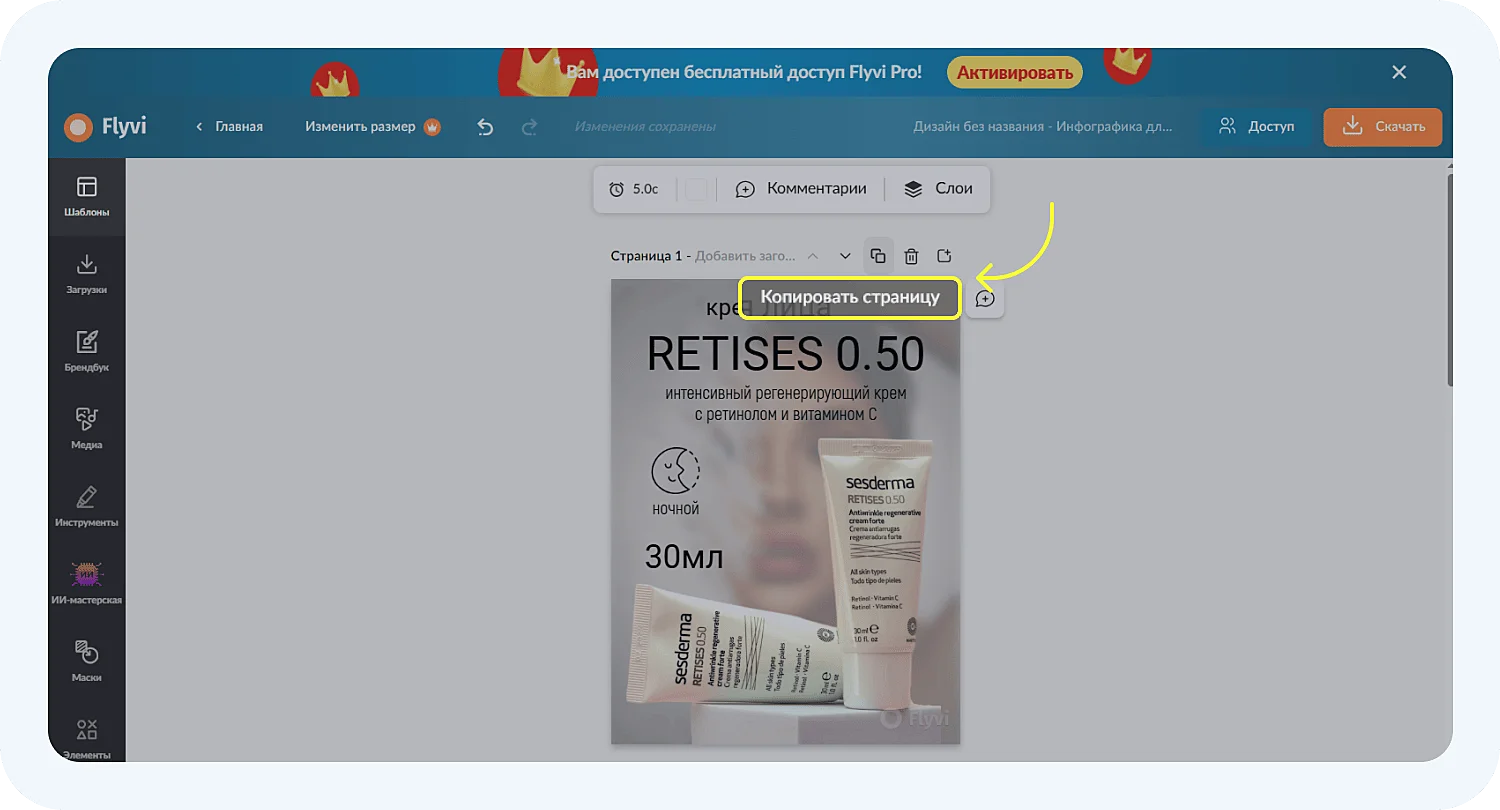Open the Элементы elements panel
The width and height of the screenshot is (1500, 810).
tap(87, 738)
